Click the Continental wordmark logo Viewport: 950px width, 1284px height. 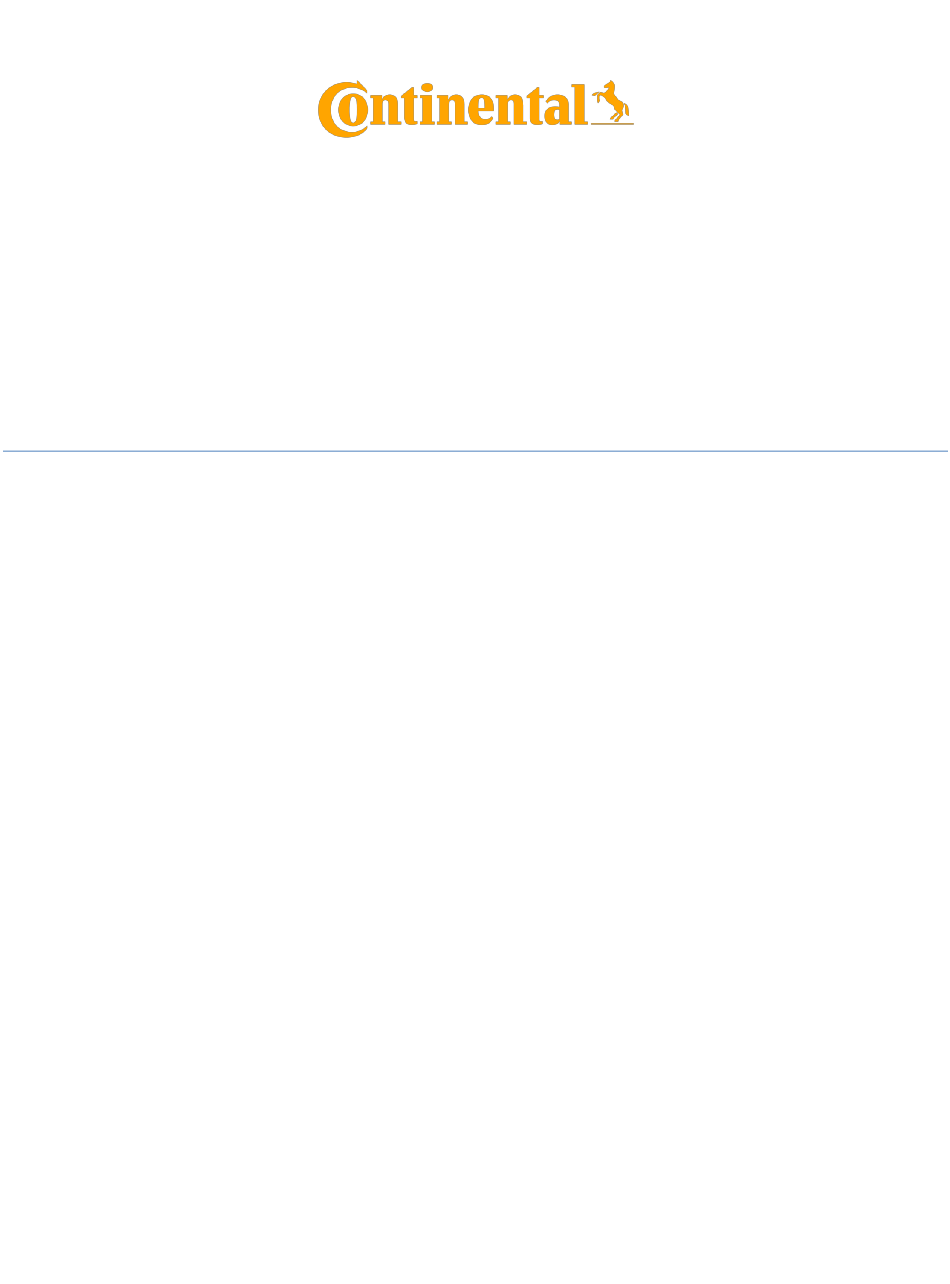coord(475,108)
